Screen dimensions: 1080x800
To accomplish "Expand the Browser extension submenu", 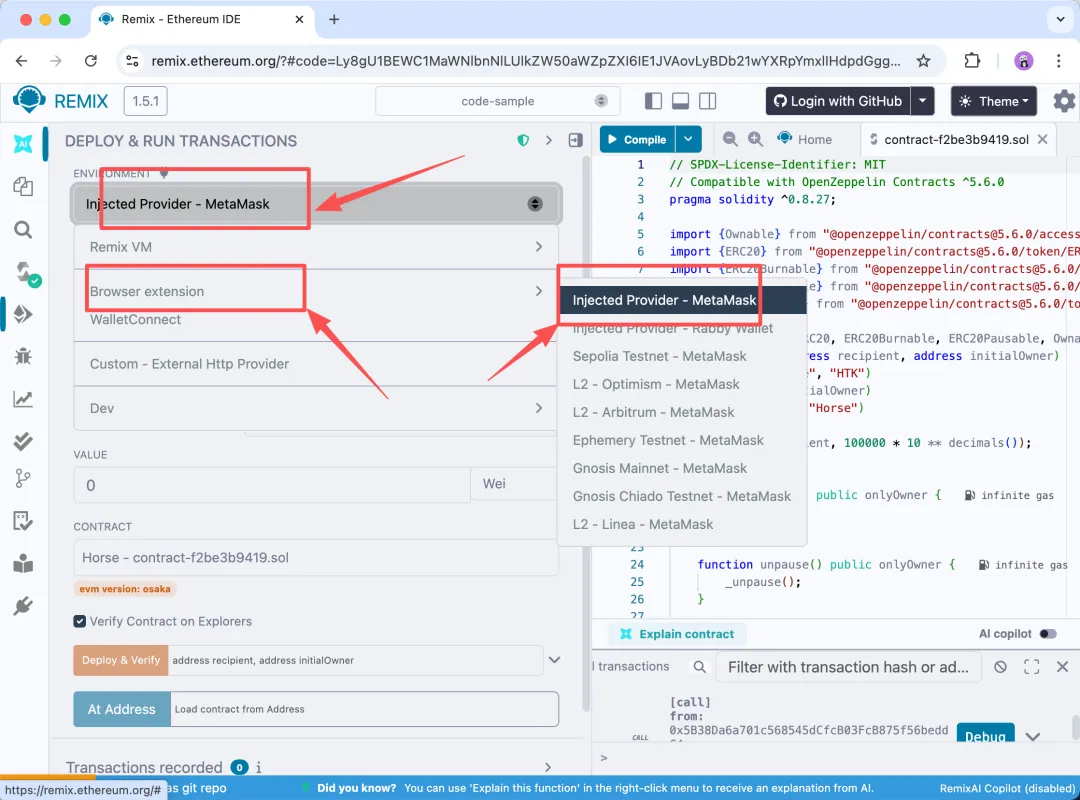I will [316, 291].
